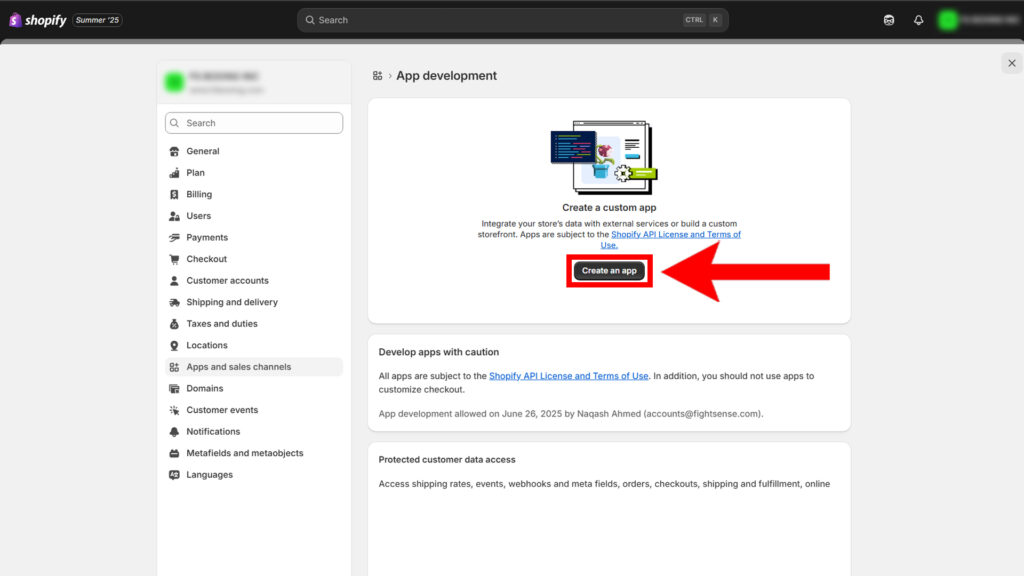This screenshot has width=1024, height=576.
Task: Open Shopify API License link under Develop apps with caution
Action: click(x=569, y=376)
